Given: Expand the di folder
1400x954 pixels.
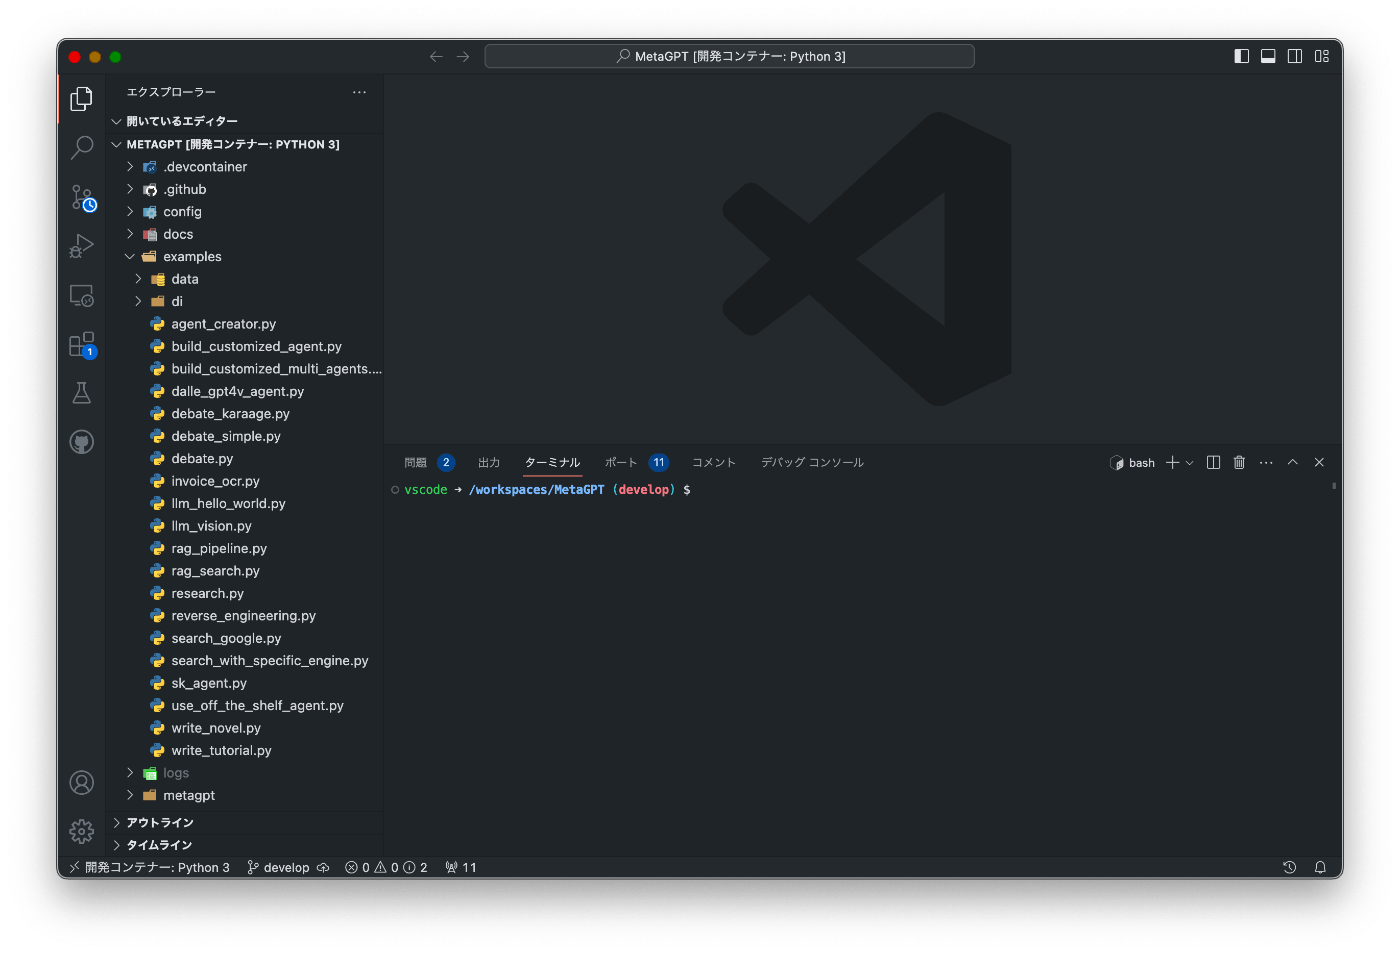Looking at the screenshot, I should pos(245,301).
